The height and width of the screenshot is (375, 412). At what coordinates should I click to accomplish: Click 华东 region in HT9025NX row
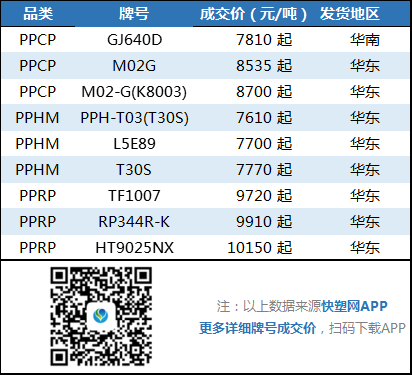[x=365, y=248]
